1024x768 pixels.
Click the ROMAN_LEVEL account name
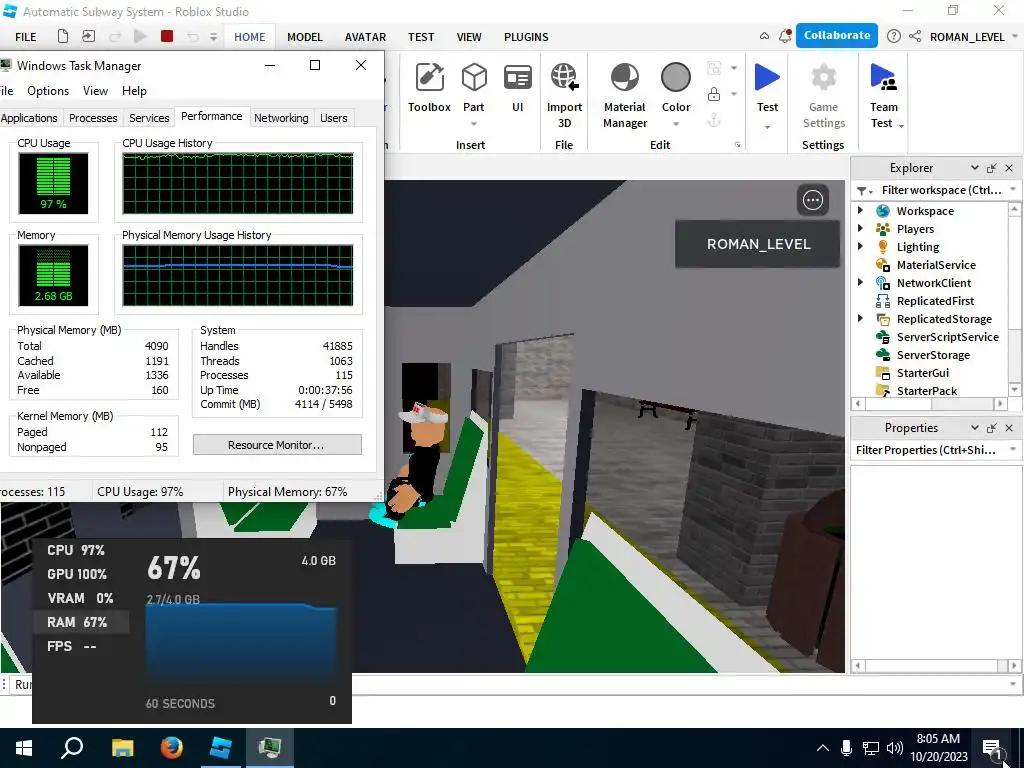coord(967,37)
